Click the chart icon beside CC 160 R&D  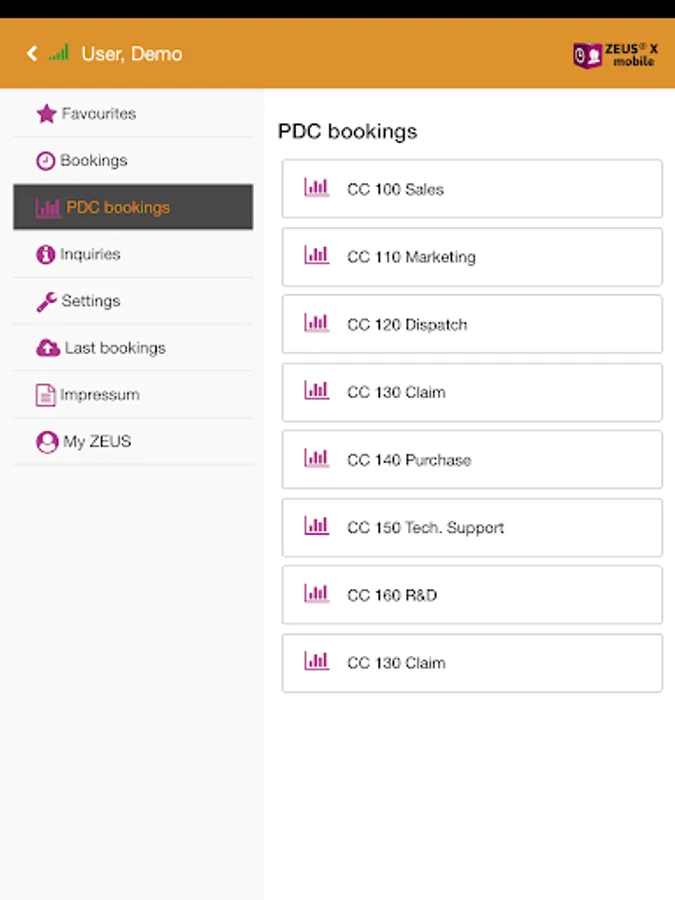[317, 594]
